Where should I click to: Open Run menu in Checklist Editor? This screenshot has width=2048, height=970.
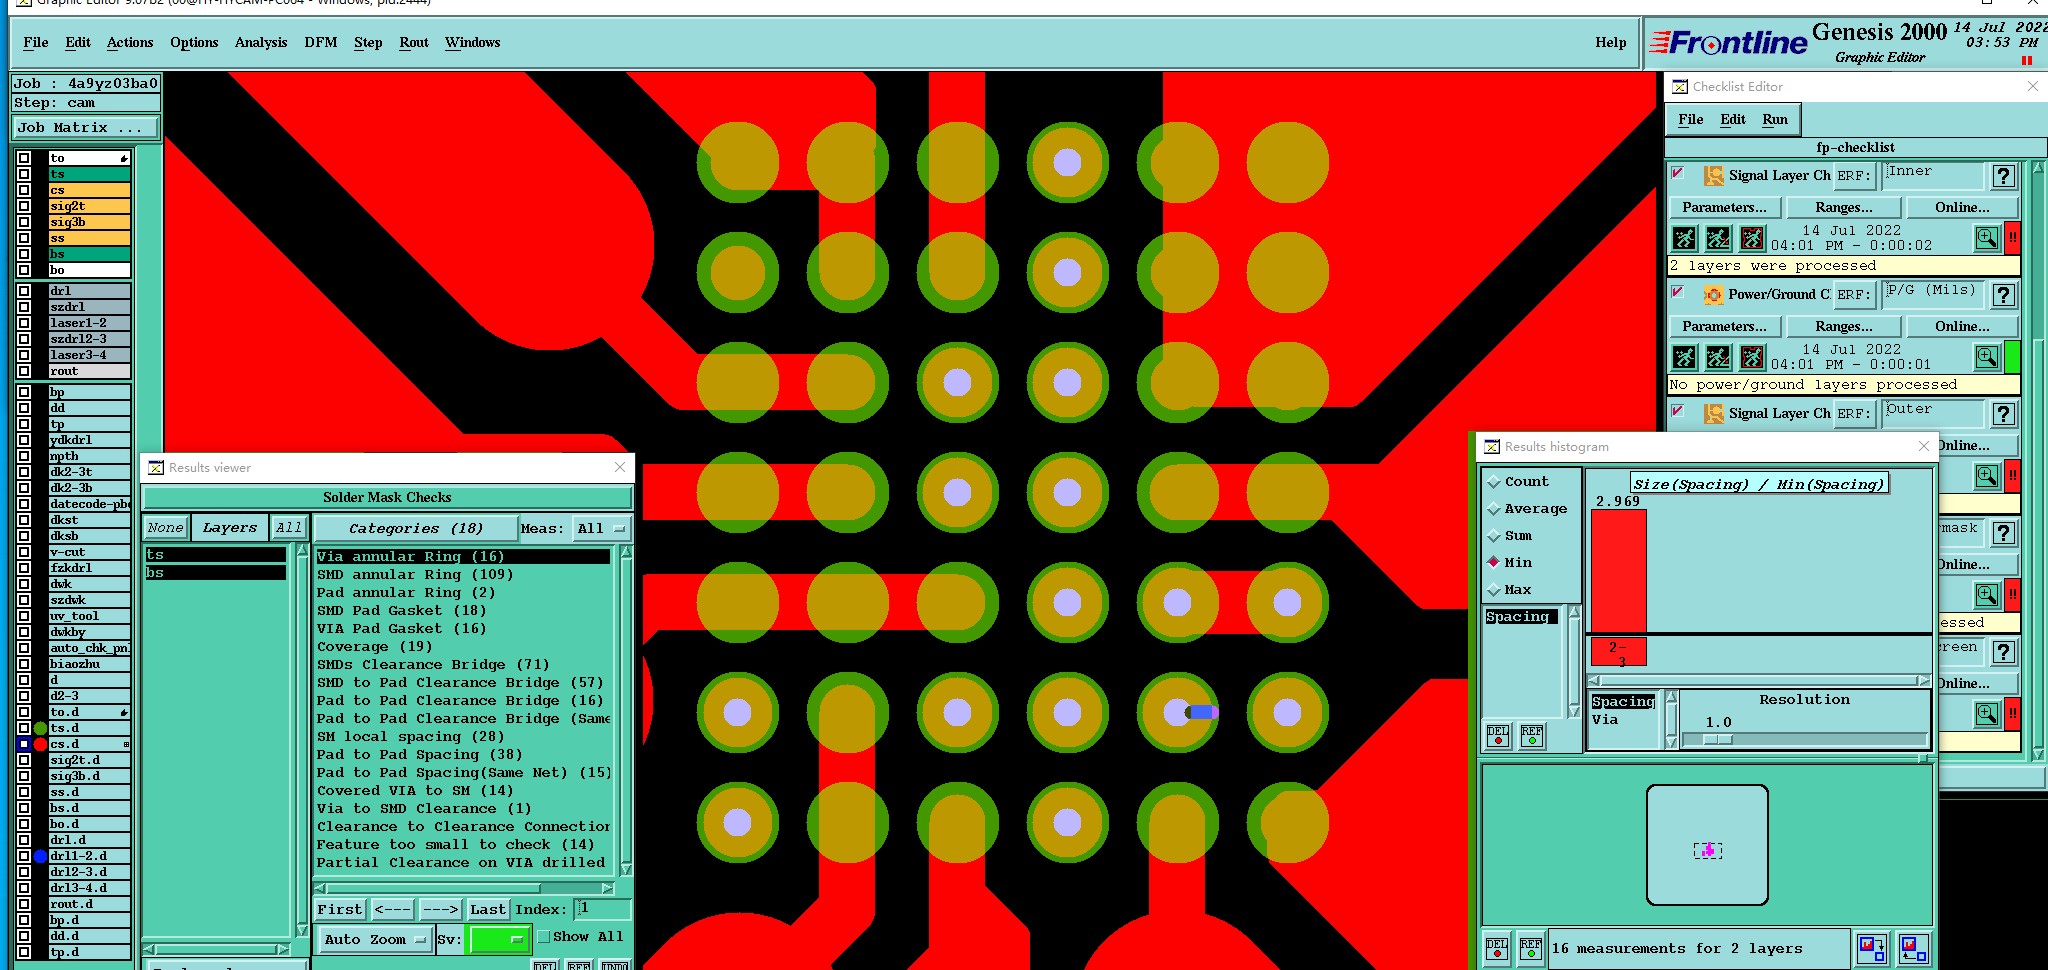tap(1775, 119)
